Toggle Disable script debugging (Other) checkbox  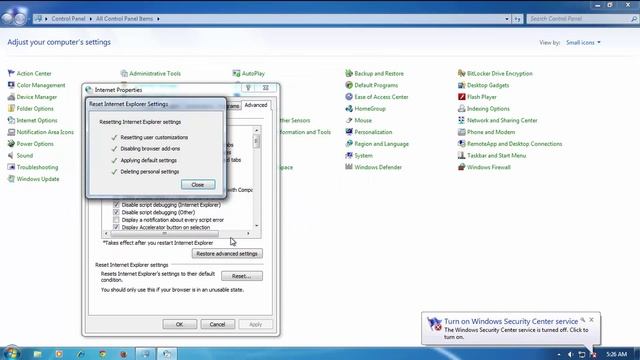tap(116, 212)
